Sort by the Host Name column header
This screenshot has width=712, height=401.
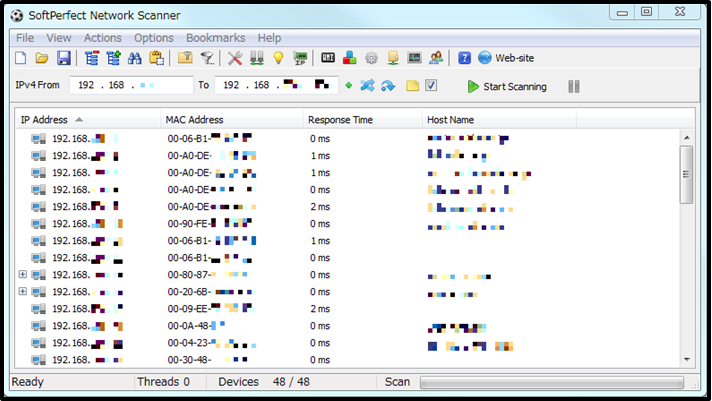click(x=499, y=120)
